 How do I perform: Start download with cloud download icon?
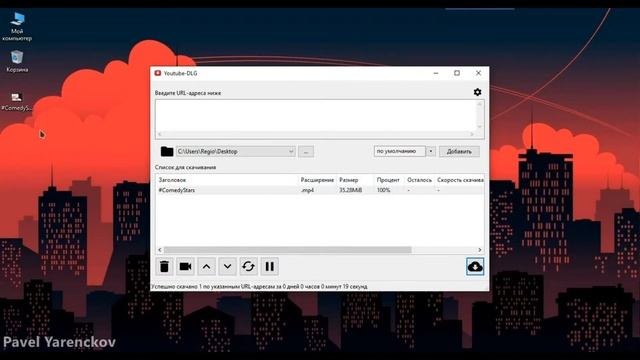(x=475, y=267)
